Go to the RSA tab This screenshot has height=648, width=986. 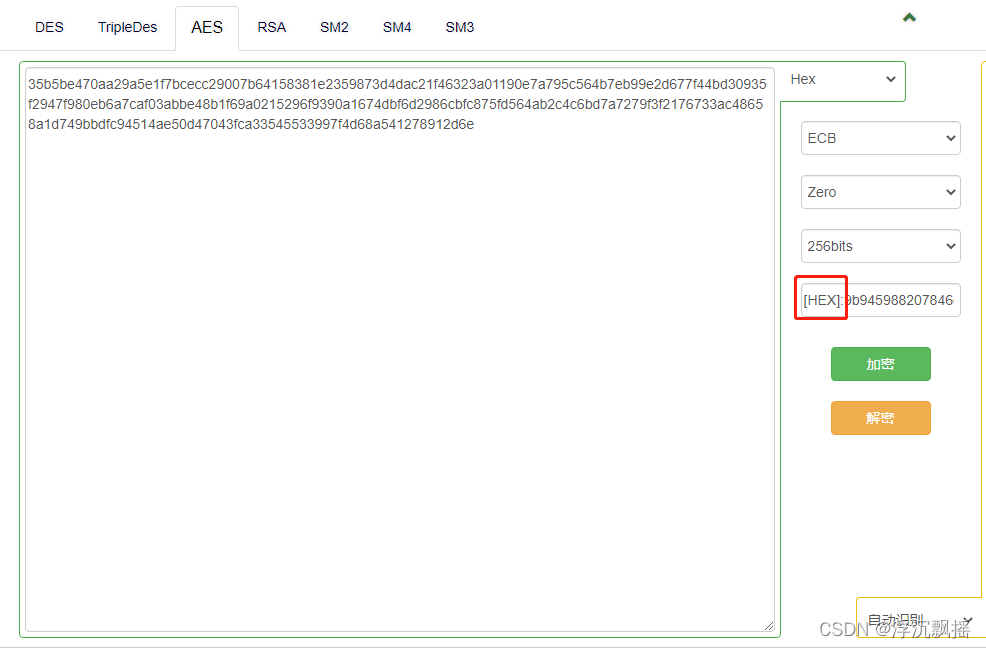[272, 28]
